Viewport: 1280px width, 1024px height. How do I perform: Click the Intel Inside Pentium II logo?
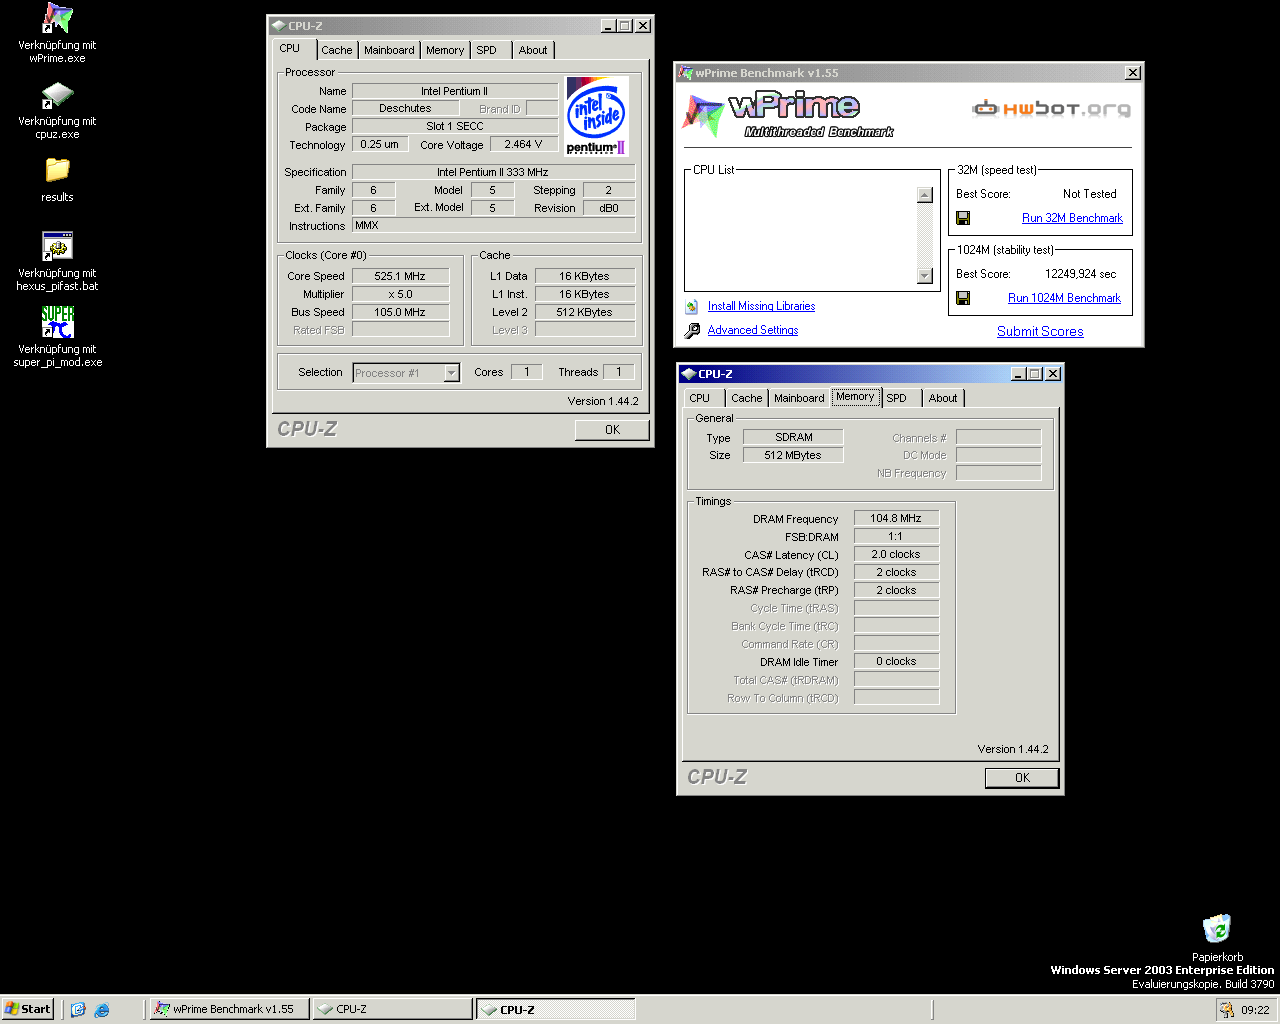click(597, 117)
